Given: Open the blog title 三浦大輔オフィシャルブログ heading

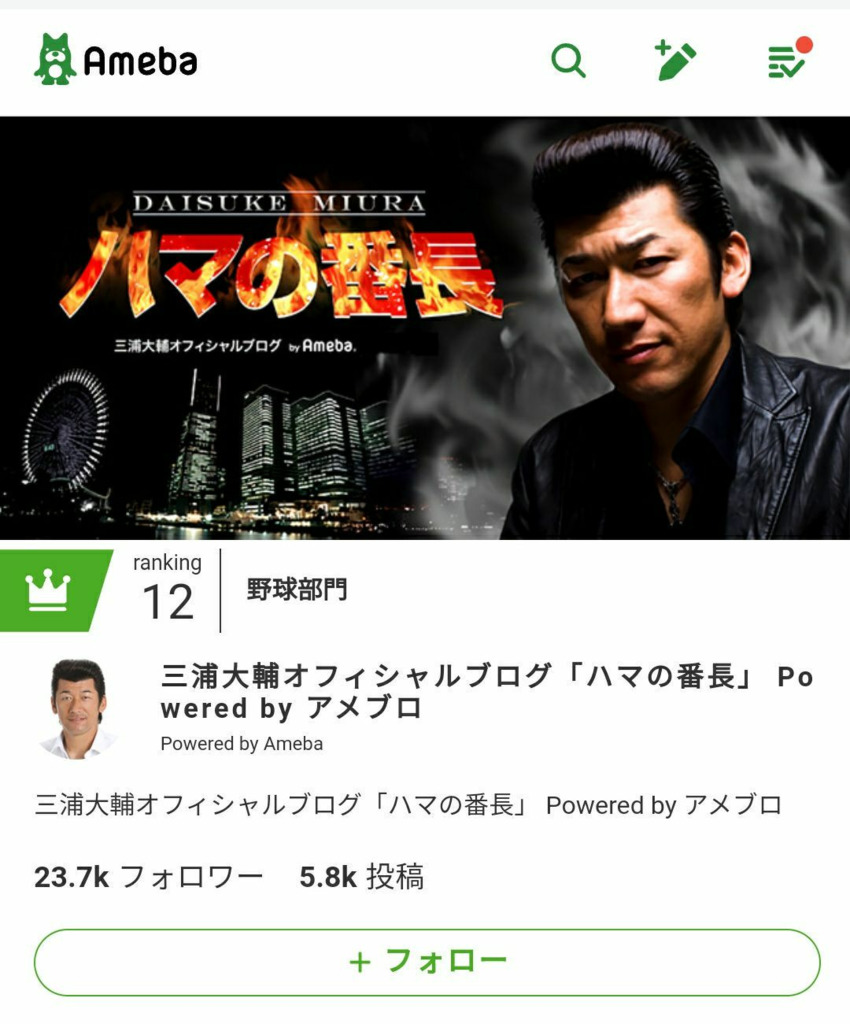Looking at the screenshot, I should pyautogui.click(x=487, y=692).
